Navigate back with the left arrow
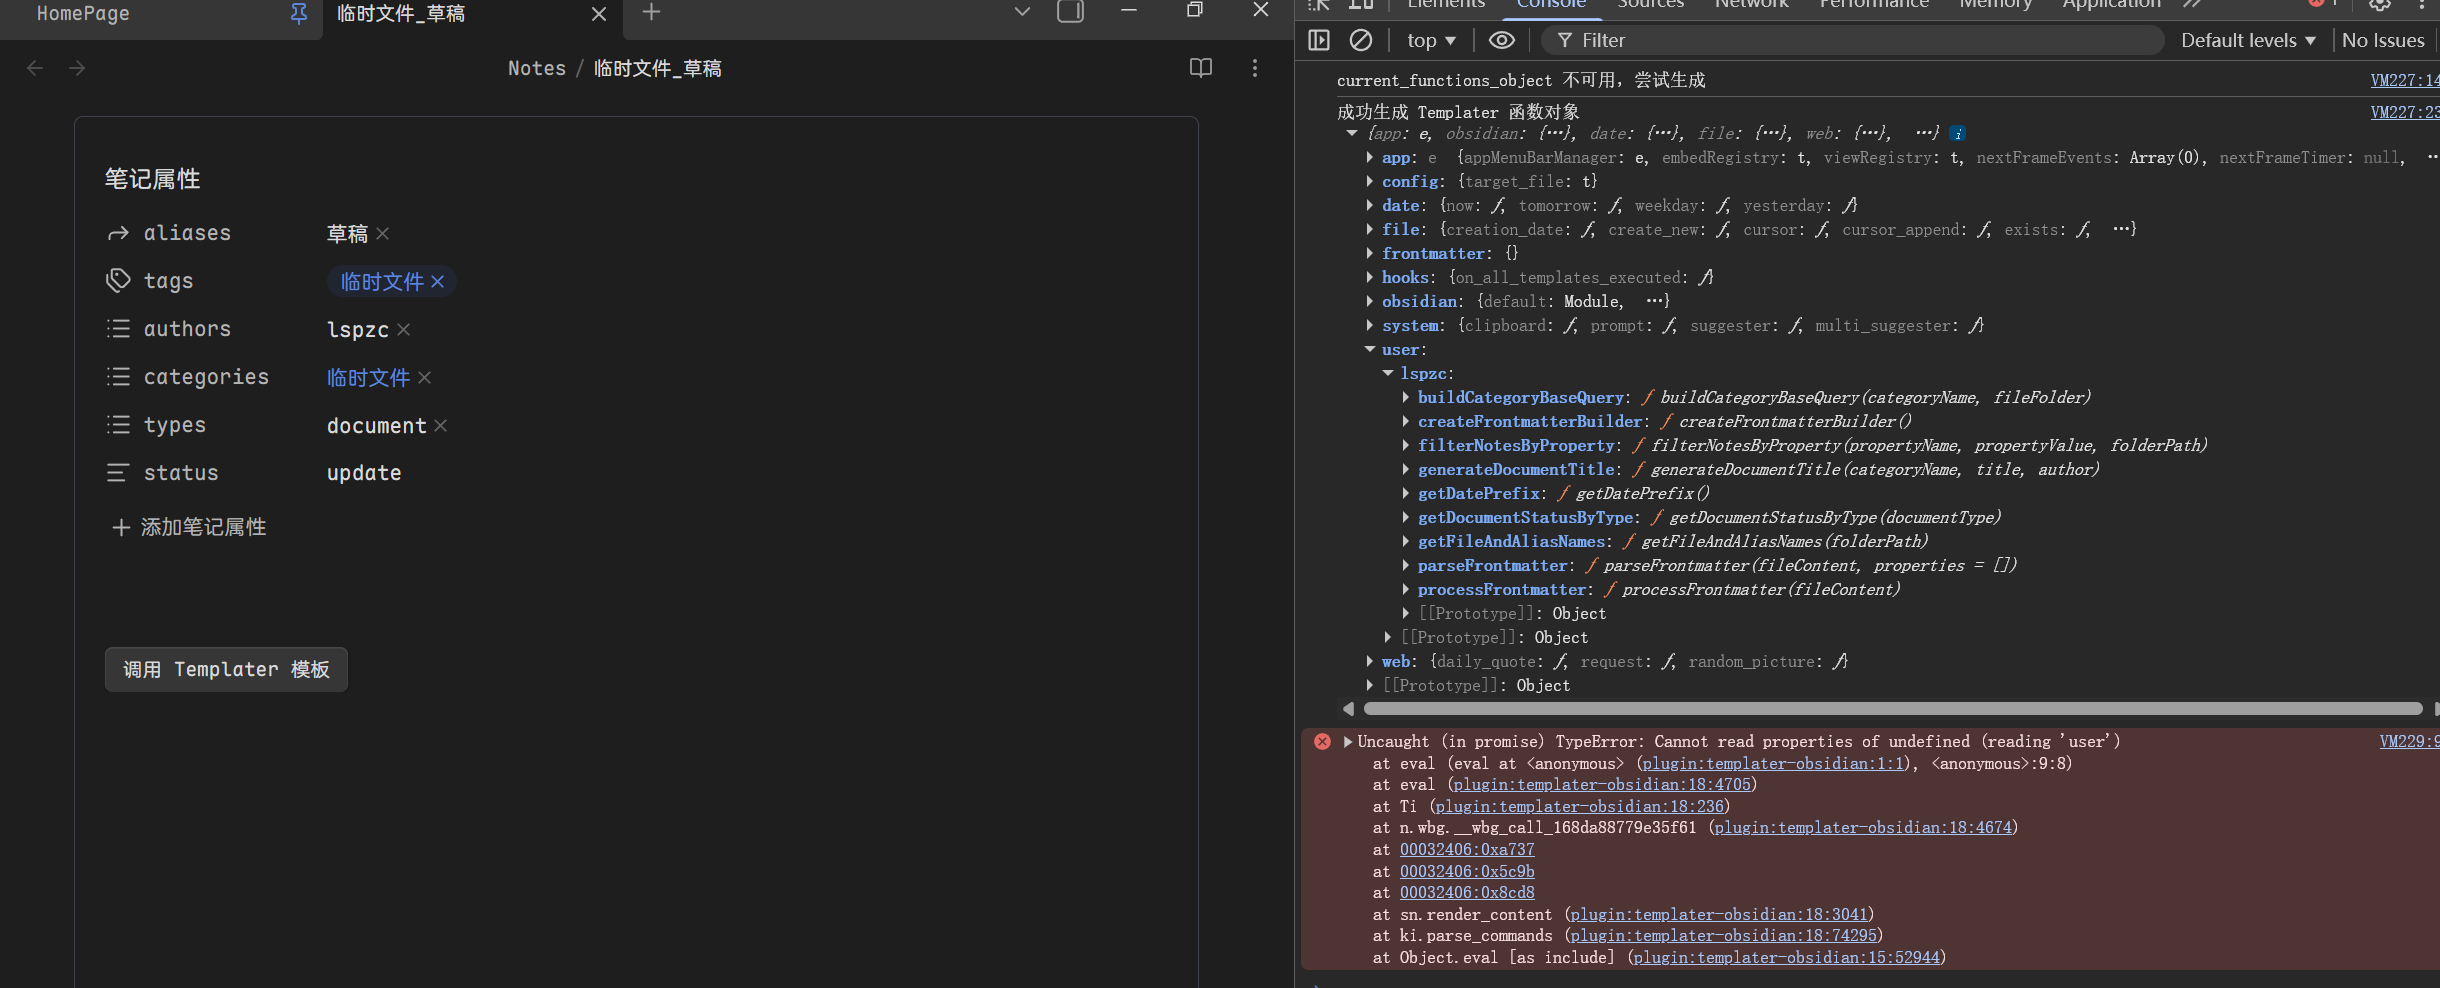The height and width of the screenshot is (988, 2440). [x=35, y=68]
